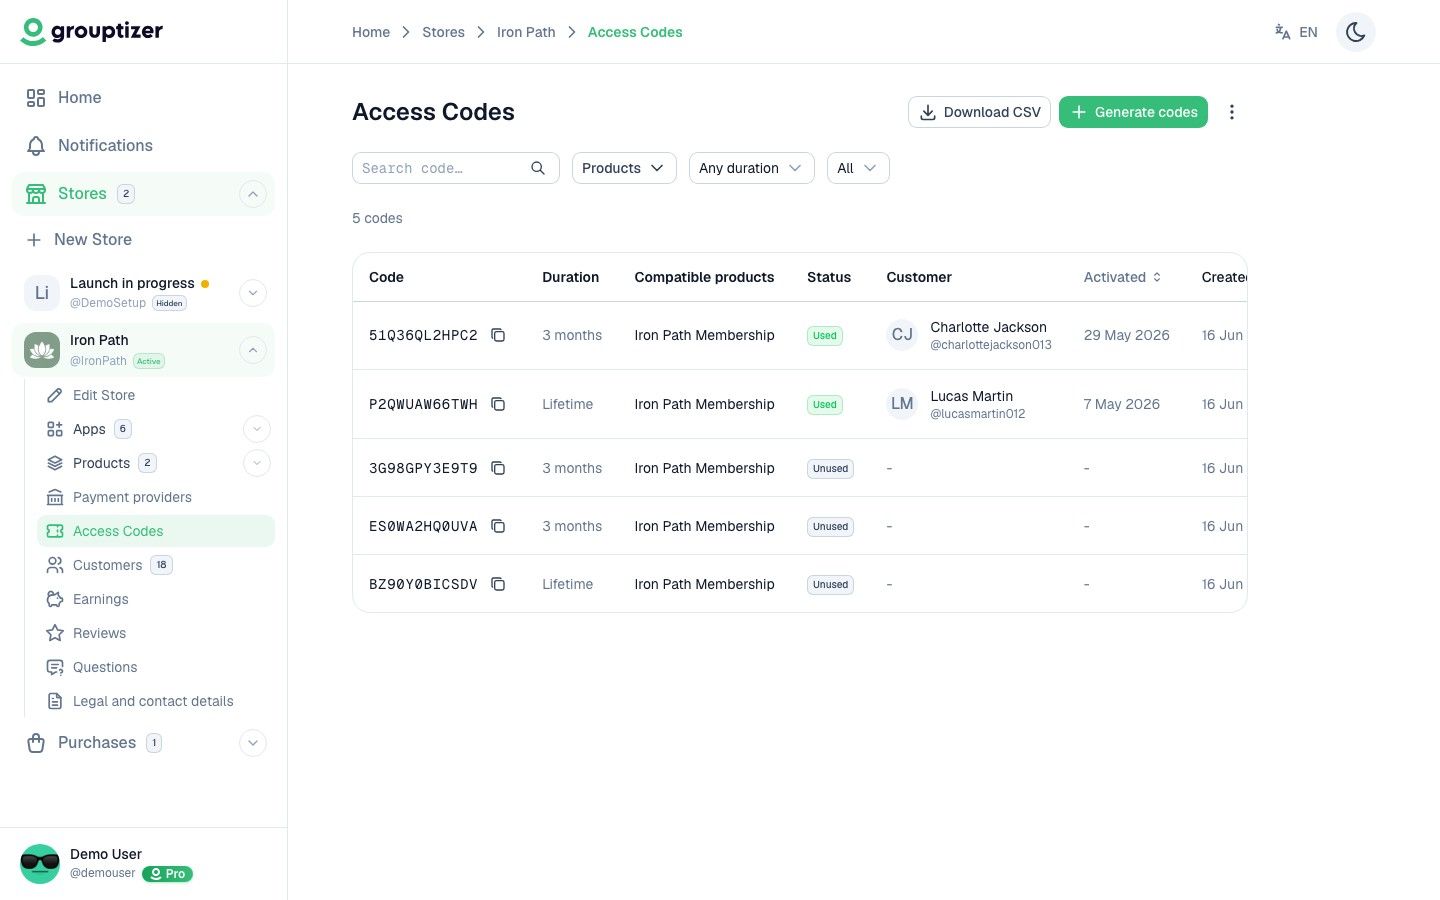Click the search magnifier icon
The width and height of the screenshot is (1440, 900).
click(538, 168)
